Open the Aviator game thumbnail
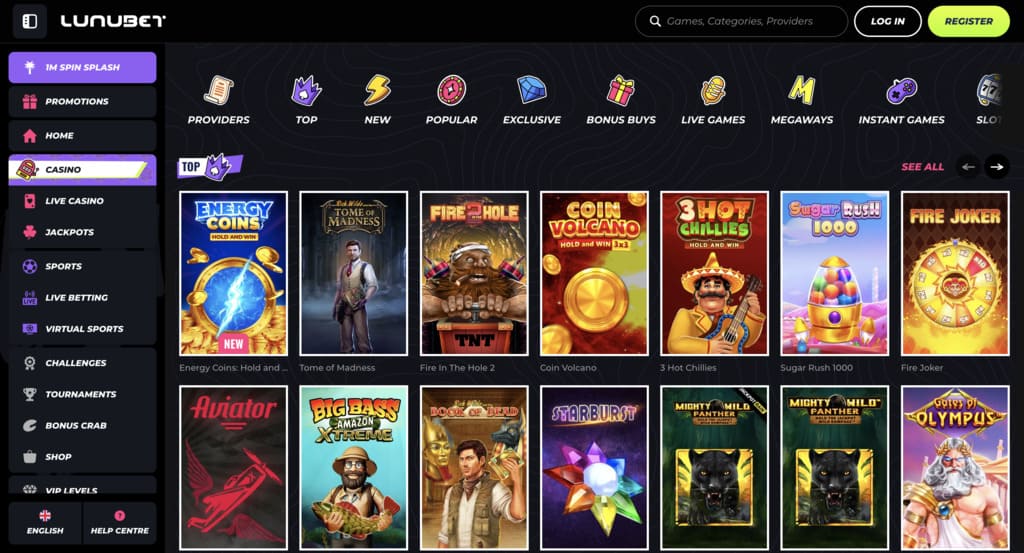1024x553 pixels. [233, 467]
